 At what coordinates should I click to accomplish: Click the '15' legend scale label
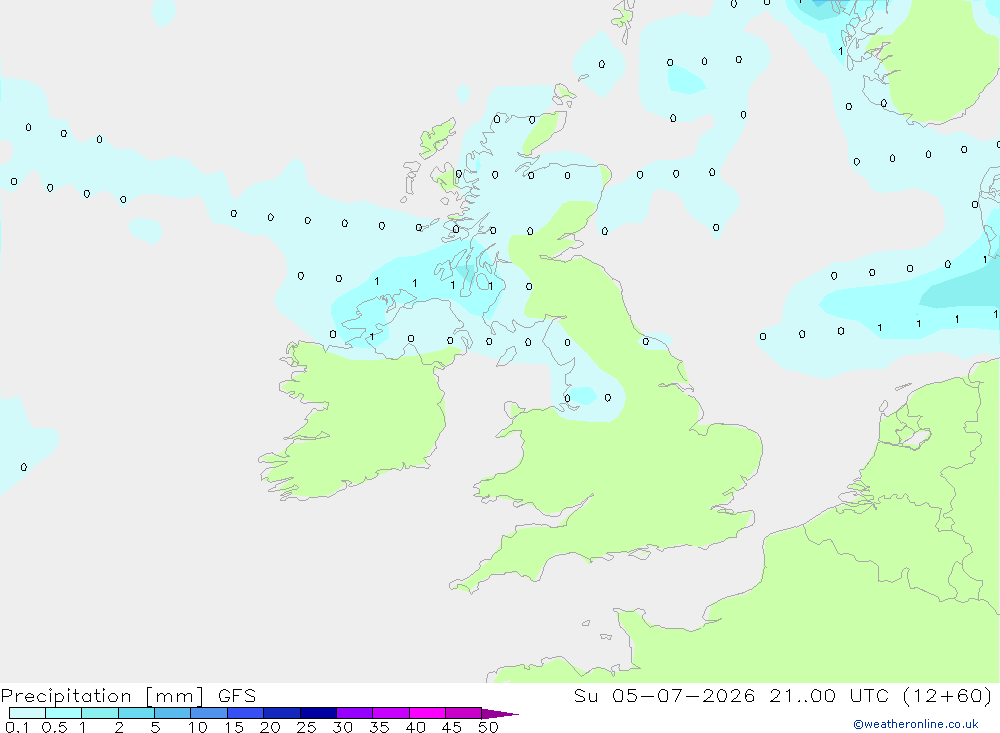pyautogui.click(x=233, y=727)
